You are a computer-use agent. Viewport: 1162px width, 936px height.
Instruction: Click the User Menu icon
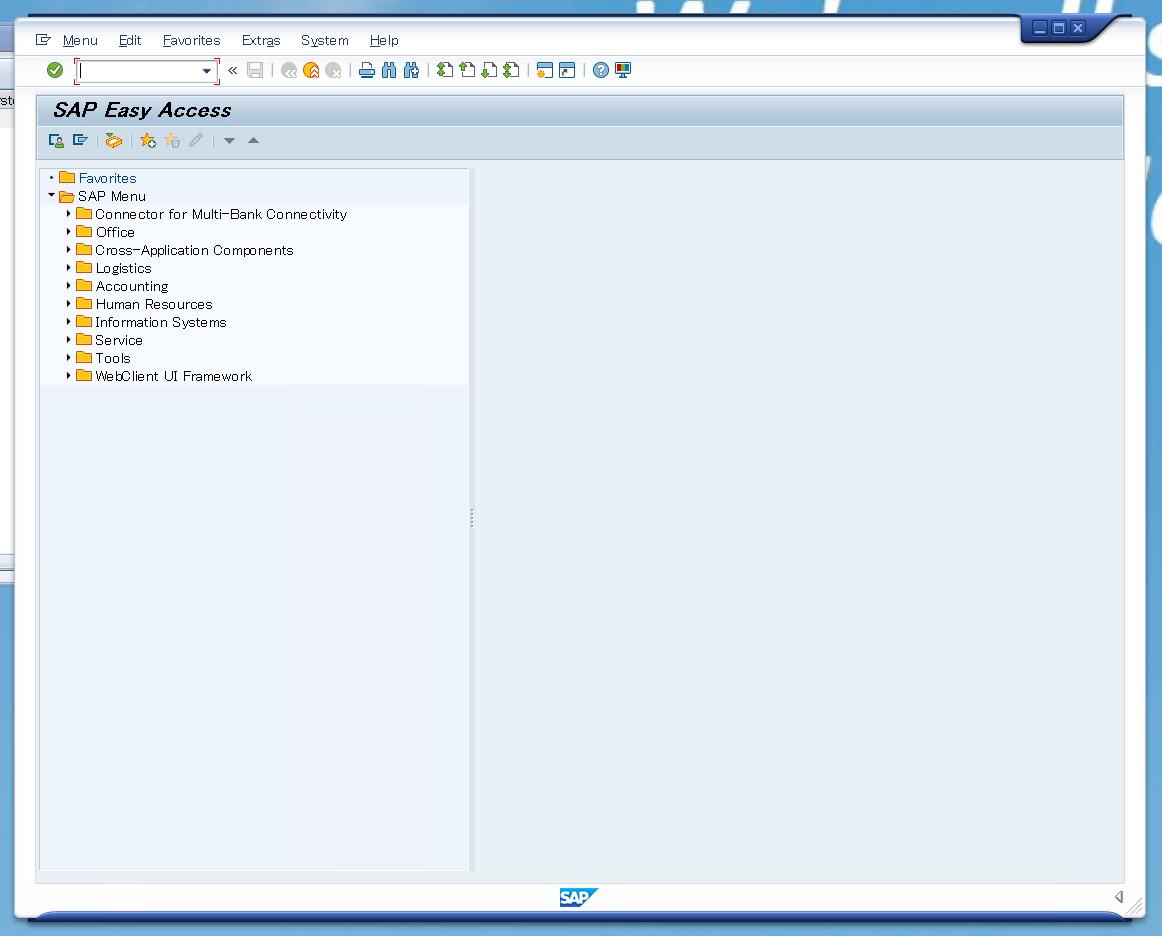tap(56, 141)
